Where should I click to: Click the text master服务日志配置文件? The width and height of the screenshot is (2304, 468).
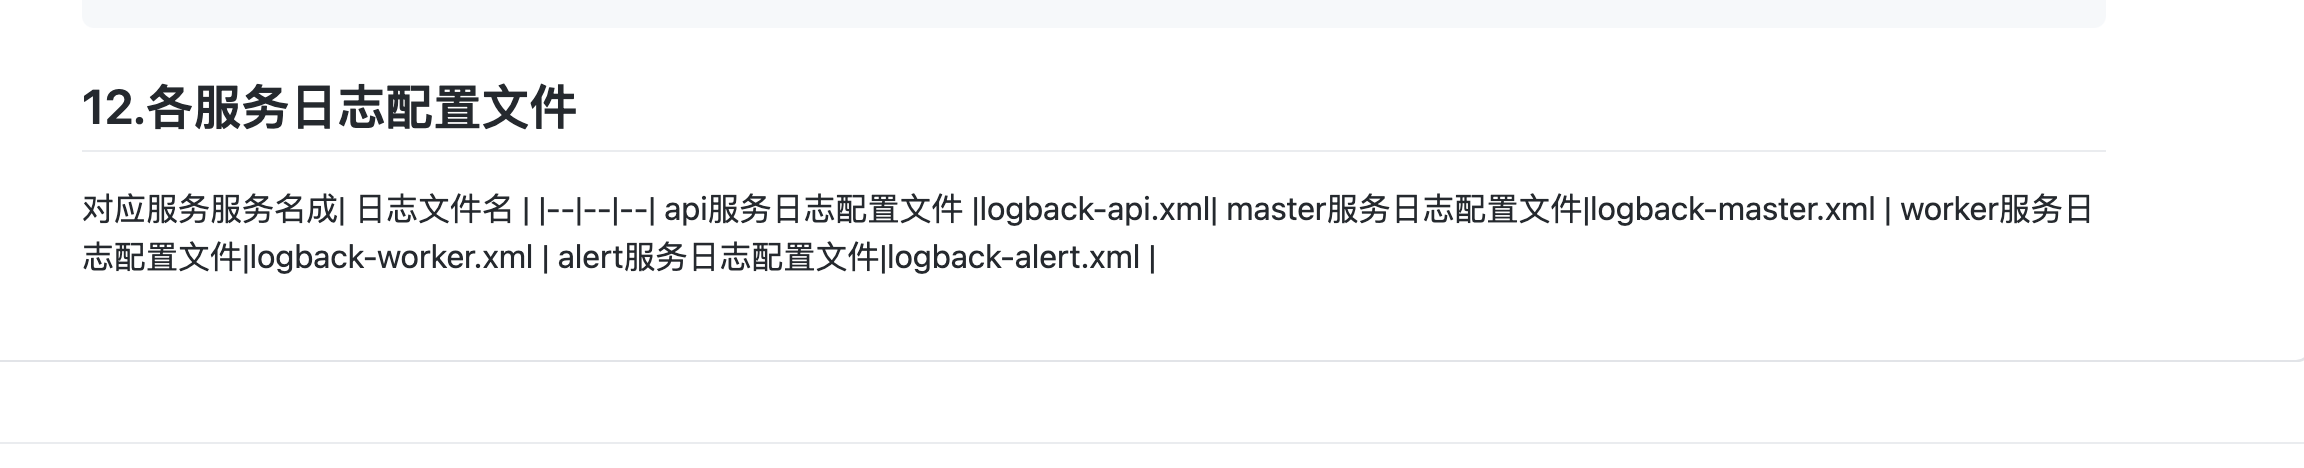point(1405,210)
